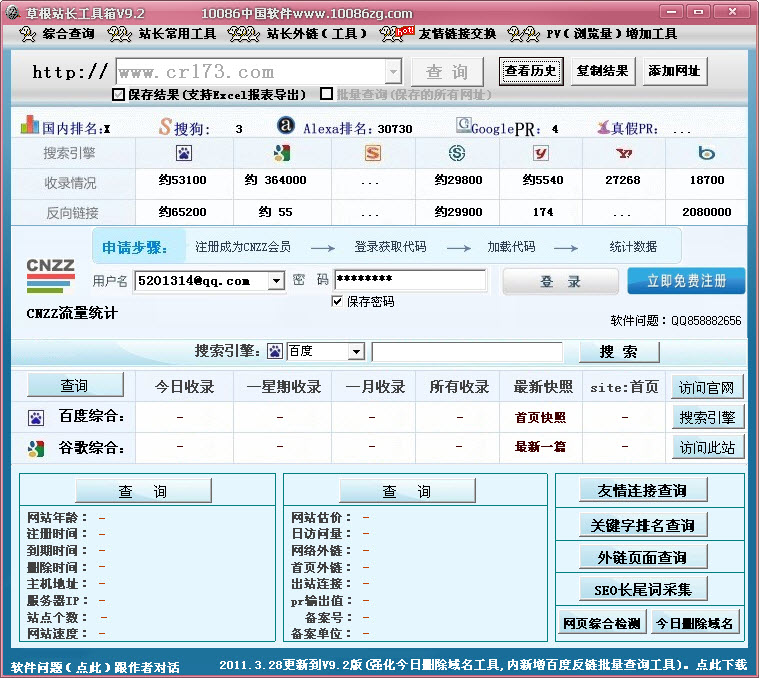Viewport: 759px width, 678px height.
Task: Click Alexa rank value 30730
Action: [395, 129]
